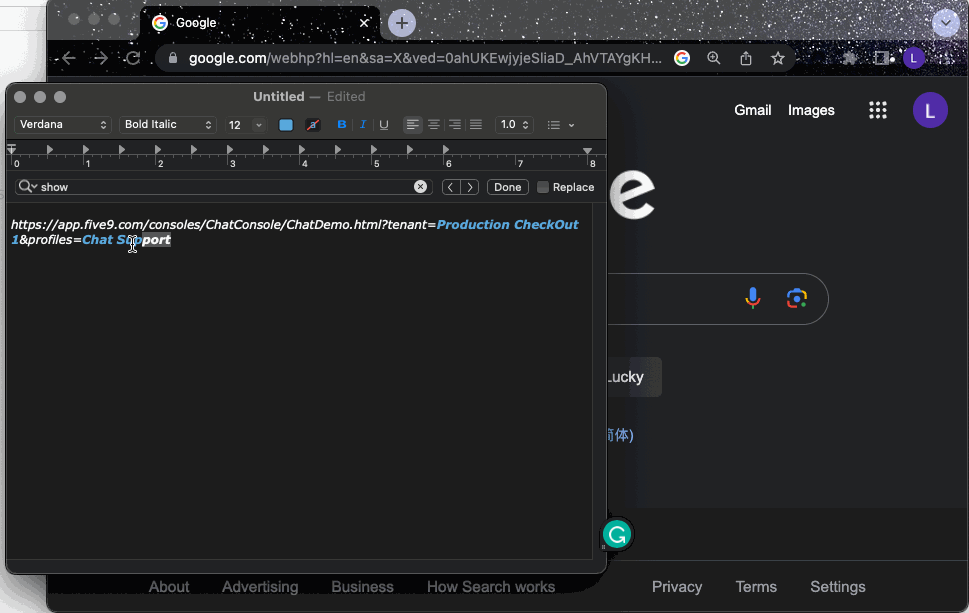Viewport: 969px width, 613px height.
Task: Select the Google tab in Chrome
Action: coord(260,23)
